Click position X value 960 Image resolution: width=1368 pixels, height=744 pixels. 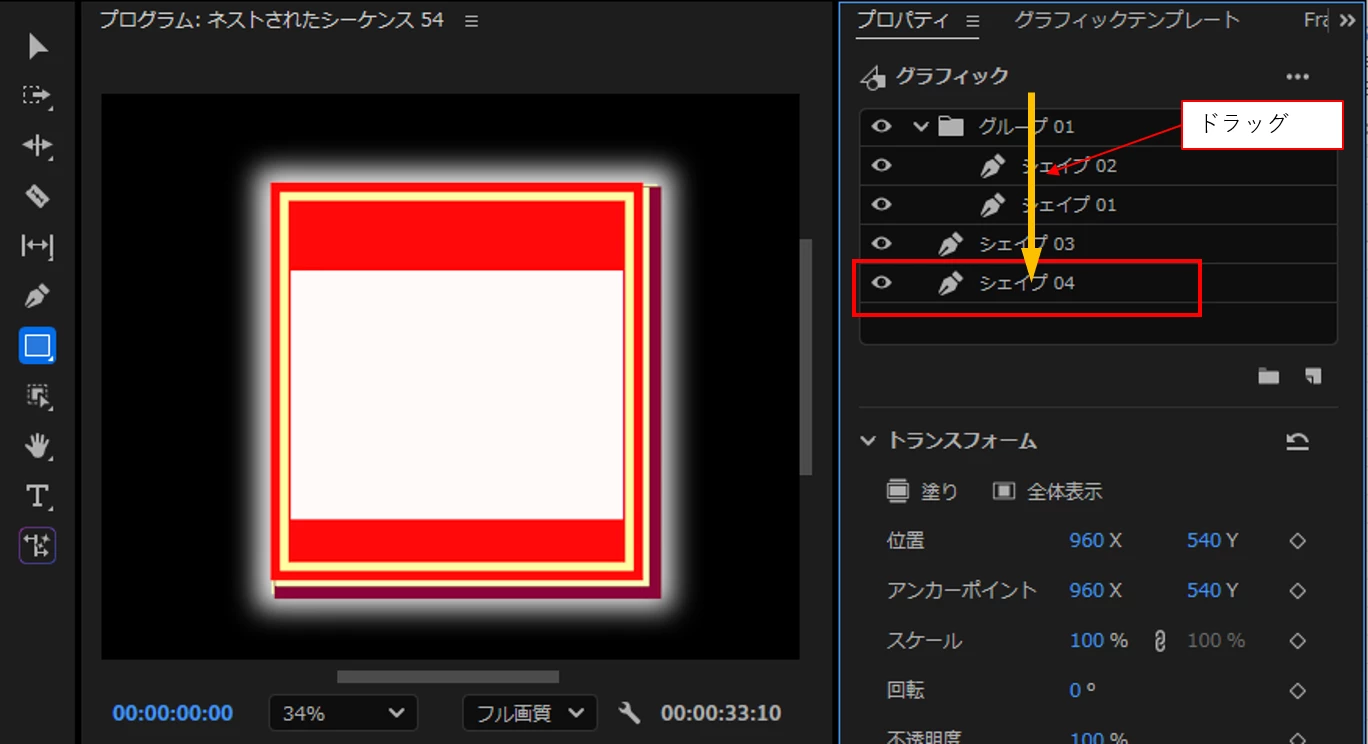1086,541
